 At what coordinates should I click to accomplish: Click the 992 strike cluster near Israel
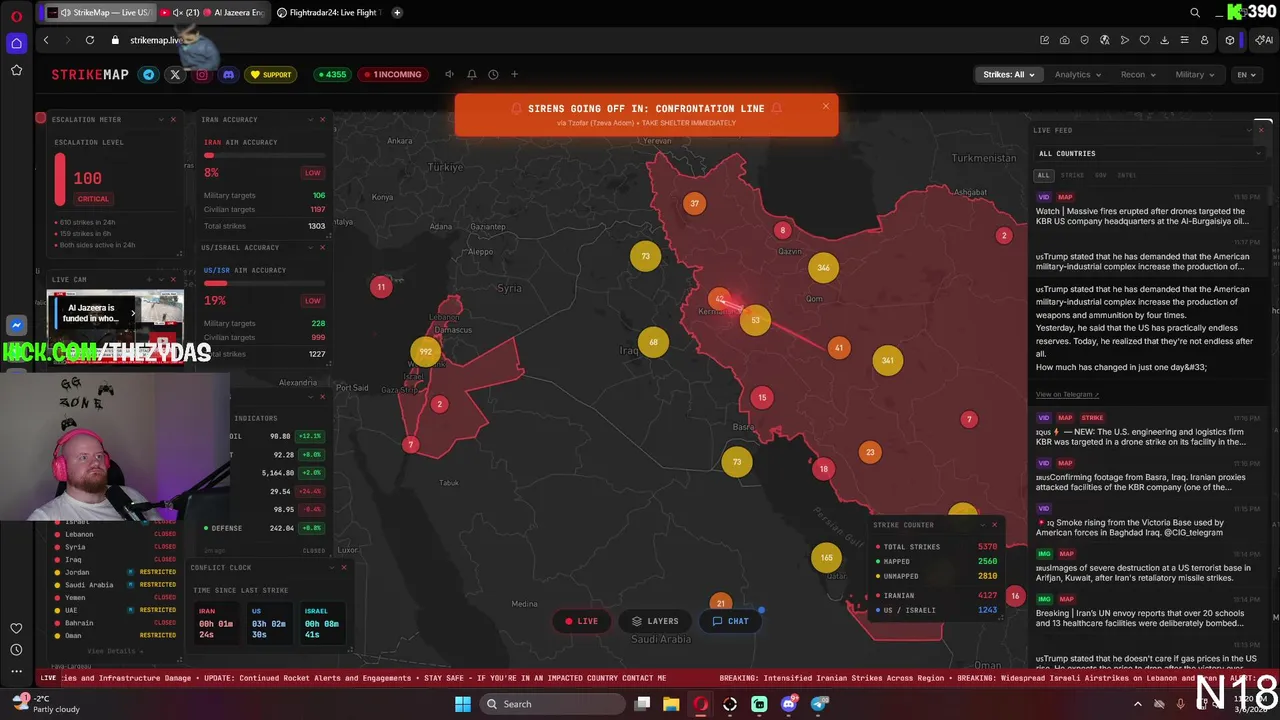(426, 351)
